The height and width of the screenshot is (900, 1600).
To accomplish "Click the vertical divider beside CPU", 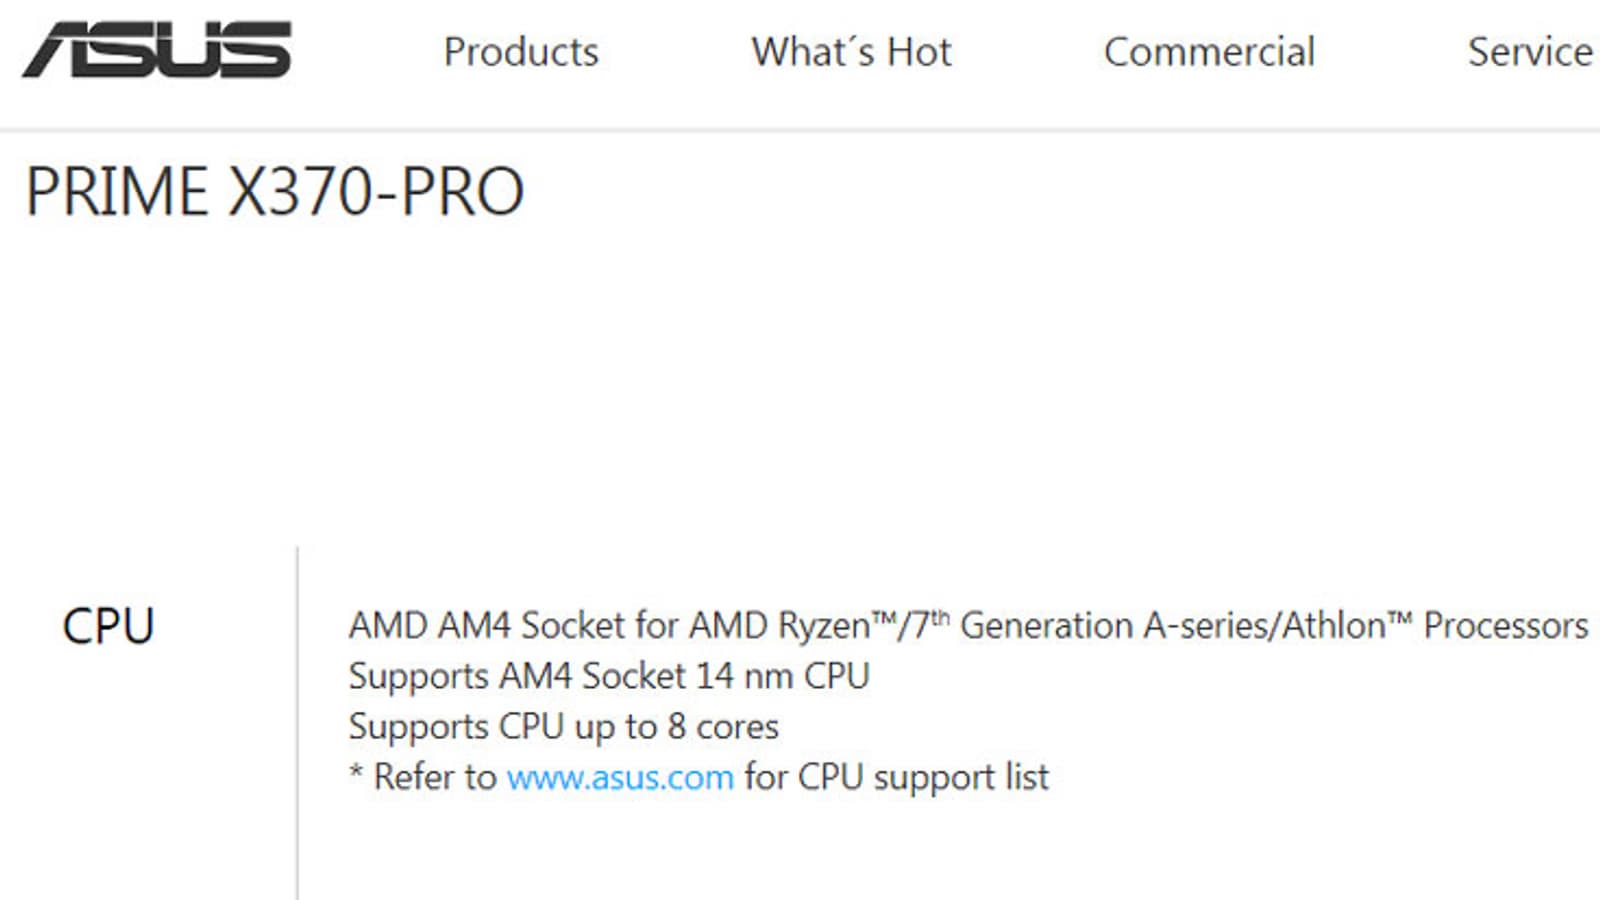I will pos(297,720).
